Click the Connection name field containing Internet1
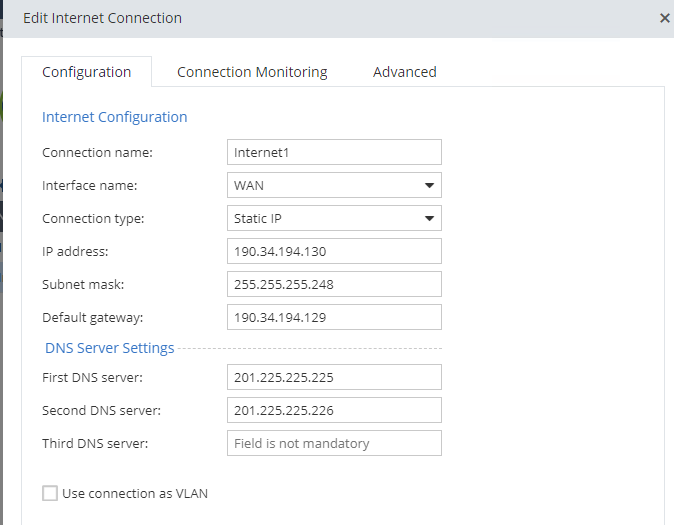The image size is (674, 525). point(334,152)
